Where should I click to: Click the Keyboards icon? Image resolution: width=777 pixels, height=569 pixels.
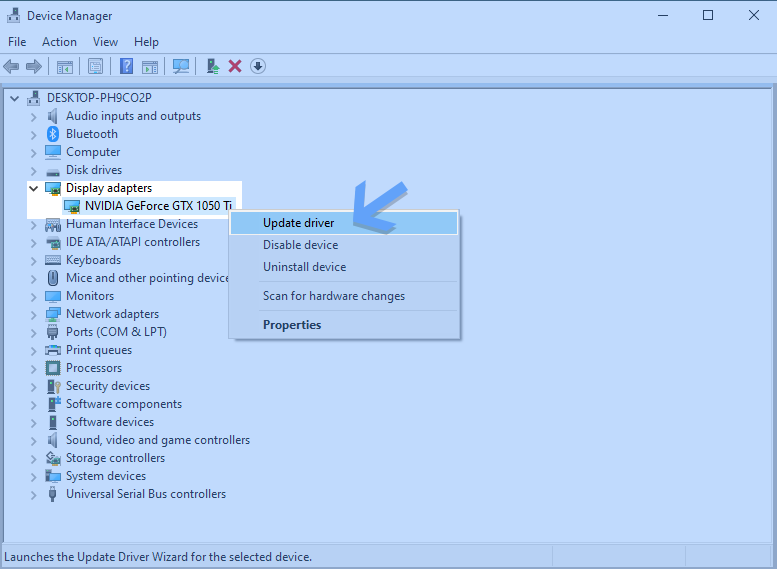click(x=53, y=260)
